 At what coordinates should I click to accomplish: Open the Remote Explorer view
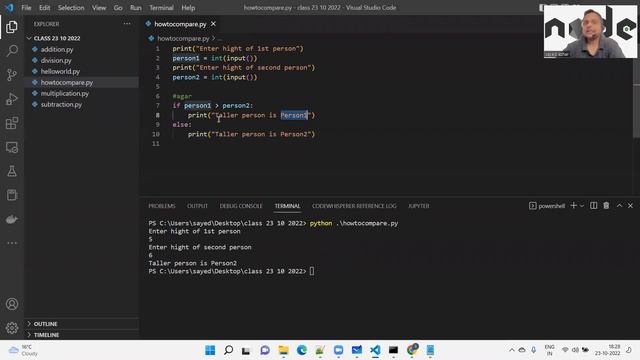coord(12,147)
